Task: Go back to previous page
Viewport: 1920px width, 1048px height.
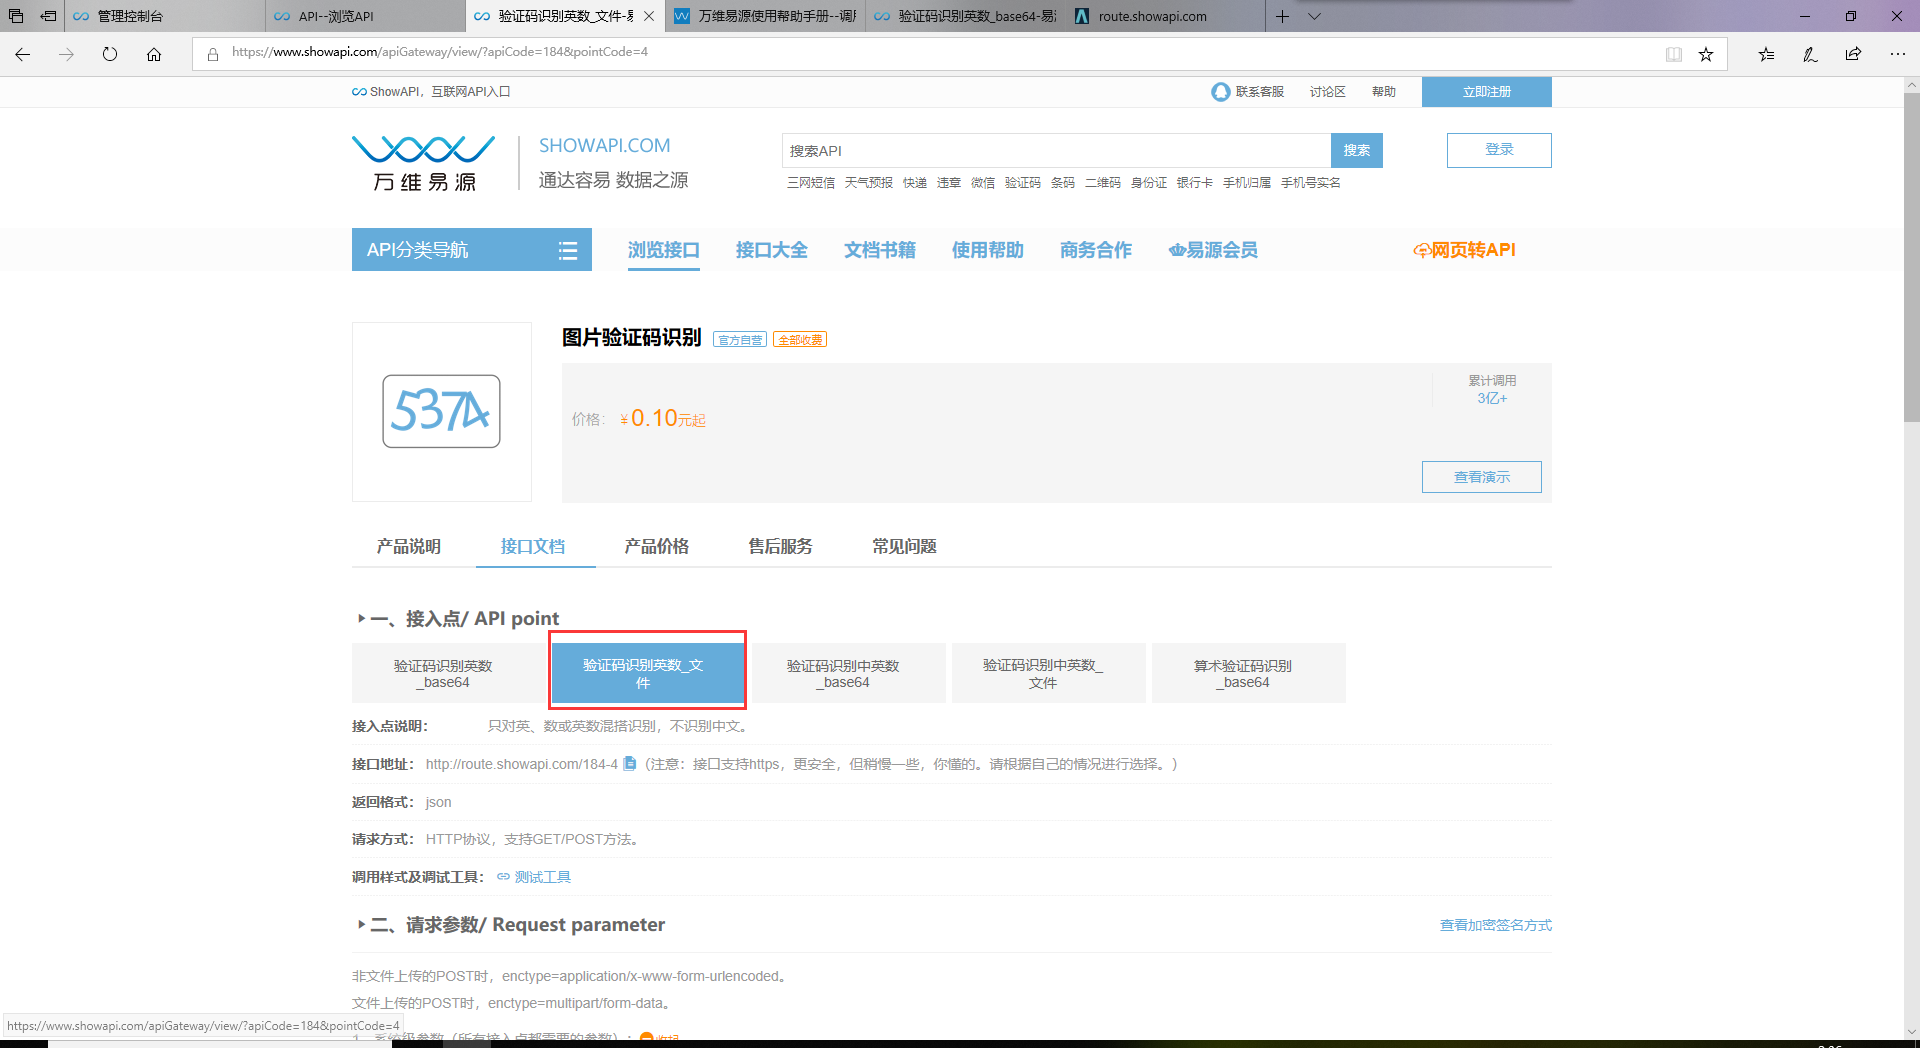Action: click(23, 54)
